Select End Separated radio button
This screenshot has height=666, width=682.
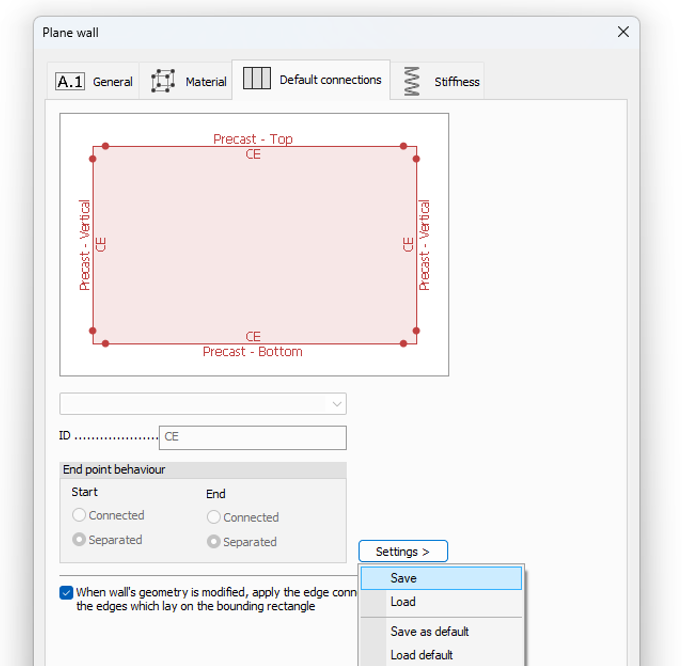(214, 542)
